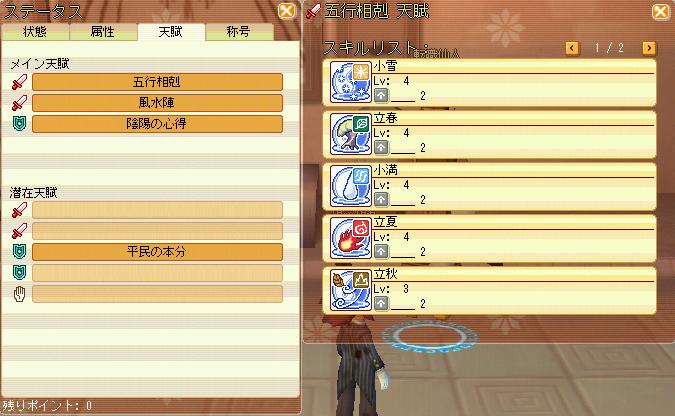675x416 pixels.
Task: Go to previous skill list page
Action: pyautogui.click(x=572, y=48)
